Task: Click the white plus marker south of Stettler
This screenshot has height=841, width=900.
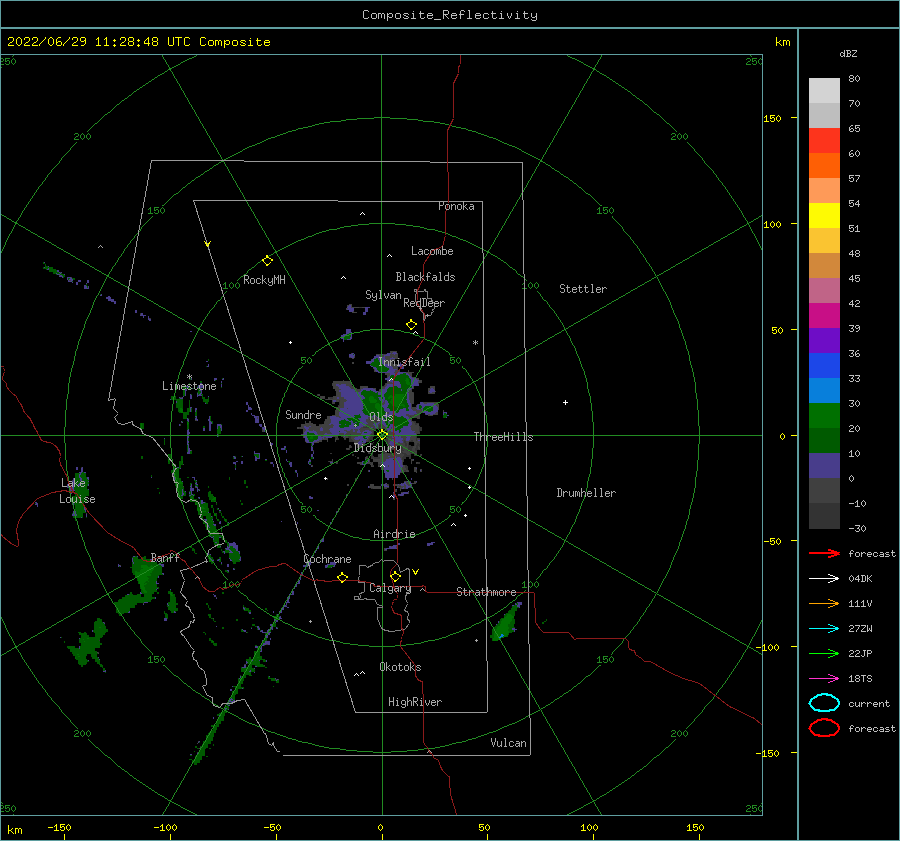Action: 565,402
